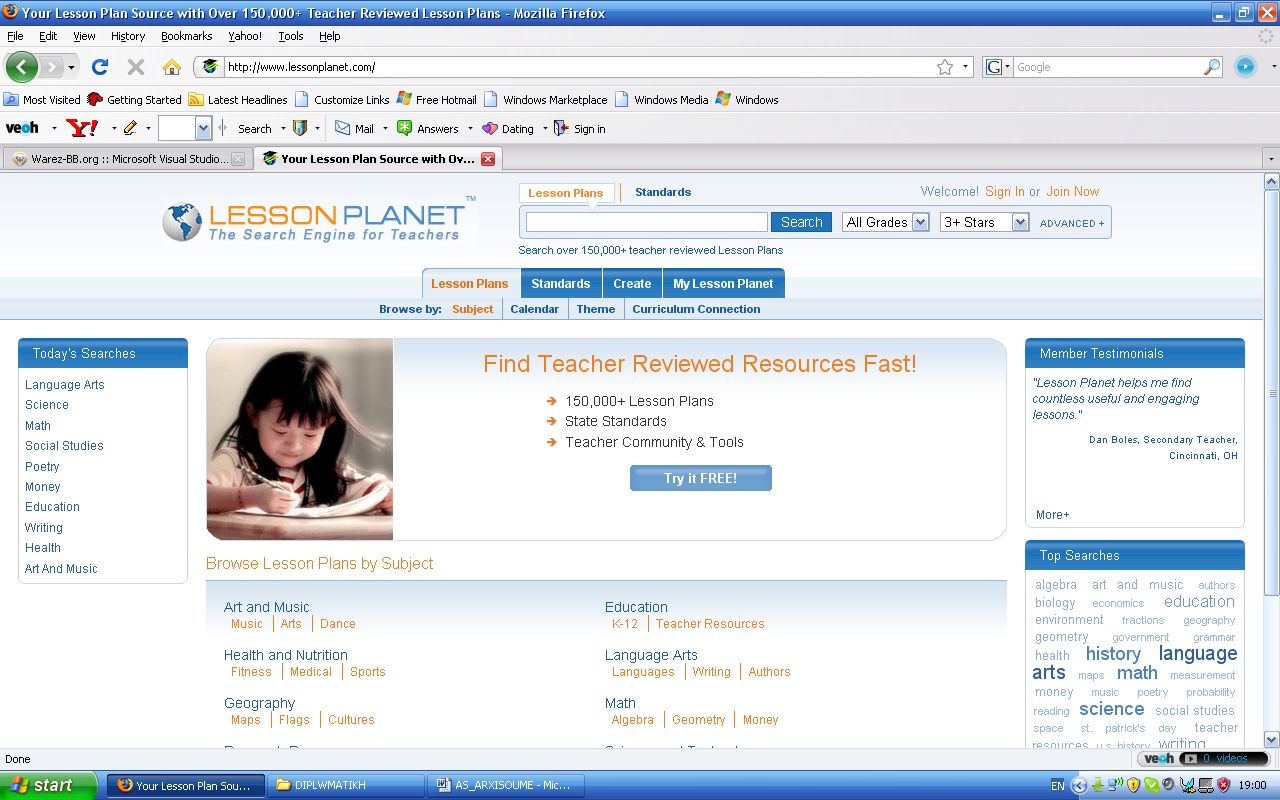The width and height of the screenshot is (1280, 800).
Task: Click the Lesson Planet site favicon in address bar
Action: pos(210,67)
